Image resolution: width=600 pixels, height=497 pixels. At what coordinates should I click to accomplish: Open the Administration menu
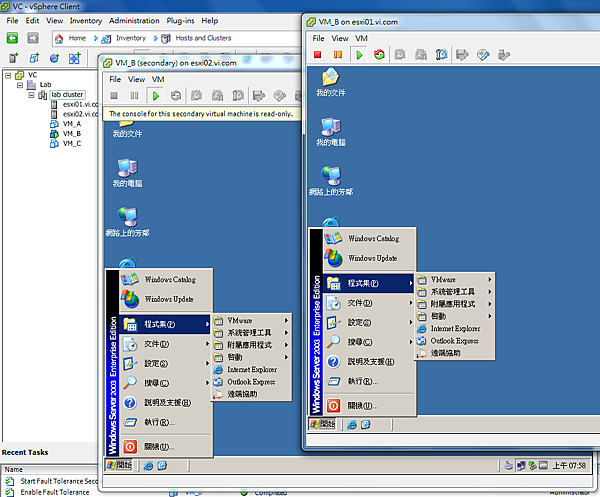[x=134, y=20]
